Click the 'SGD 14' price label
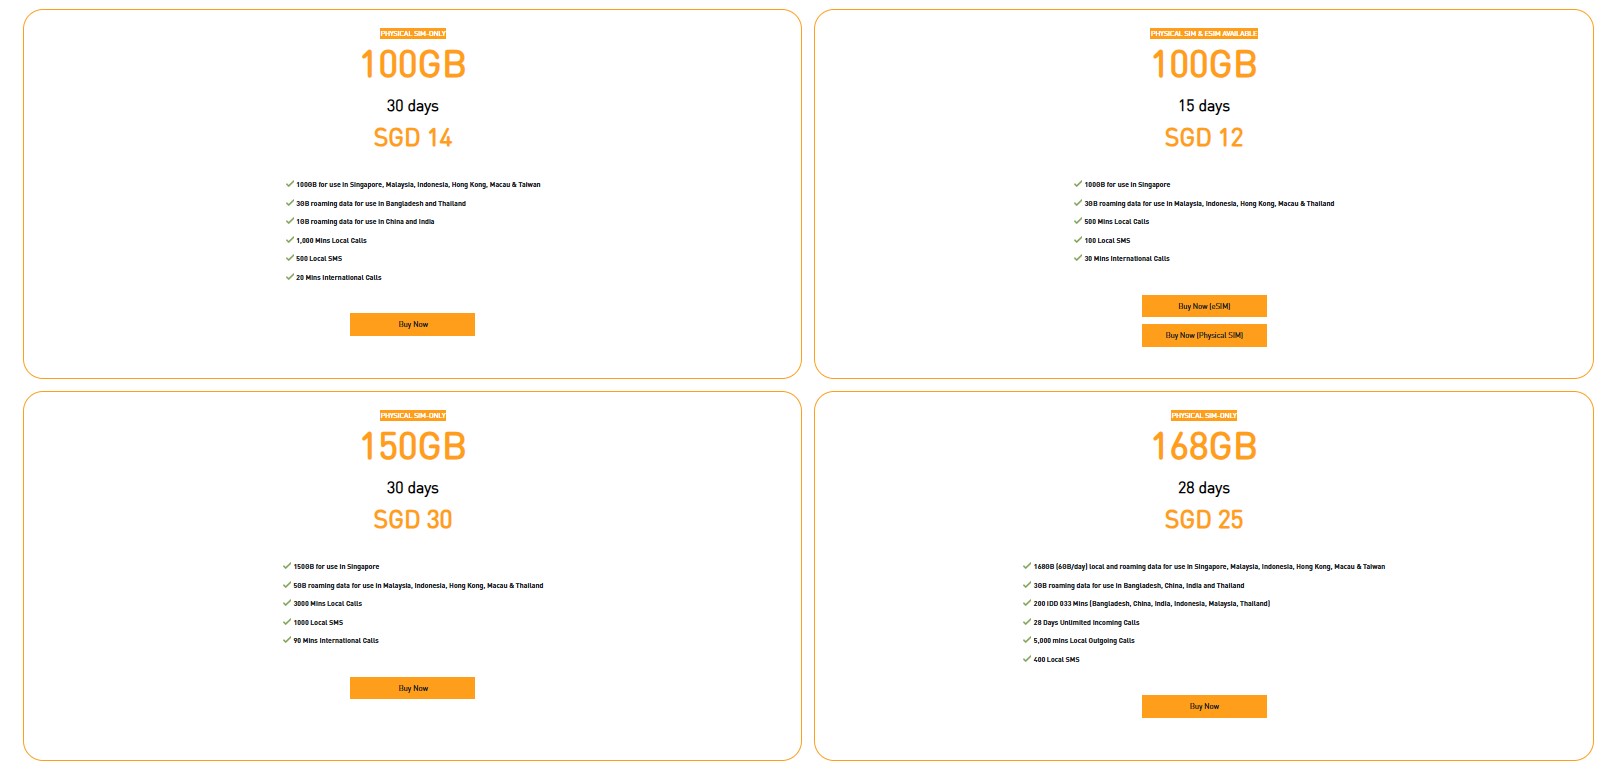The width and height of the screenshot is (1621, 776). pyautogui.click(x=412, y=137)
